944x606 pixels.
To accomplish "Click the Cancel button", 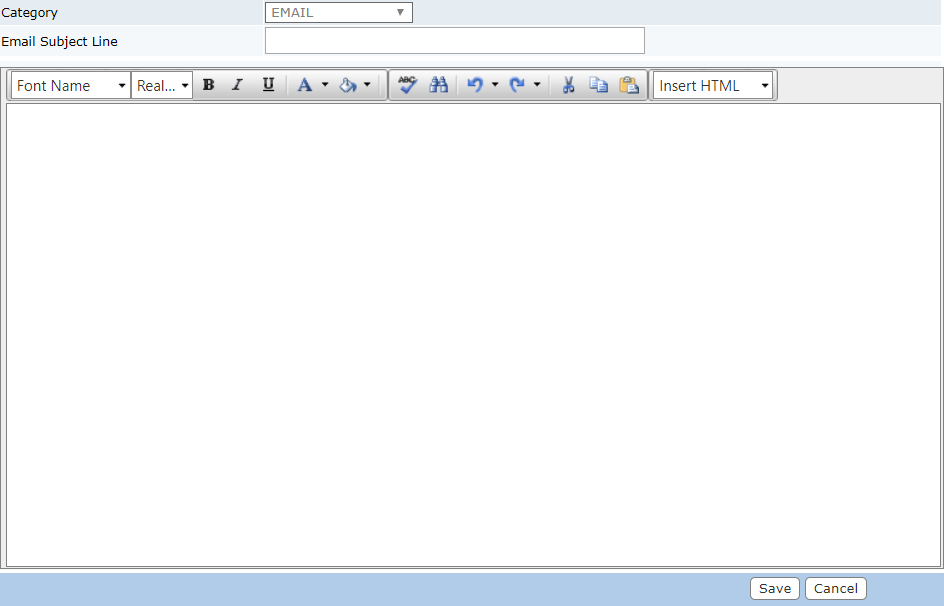I will pyautogui.click(x=836, y=589).
